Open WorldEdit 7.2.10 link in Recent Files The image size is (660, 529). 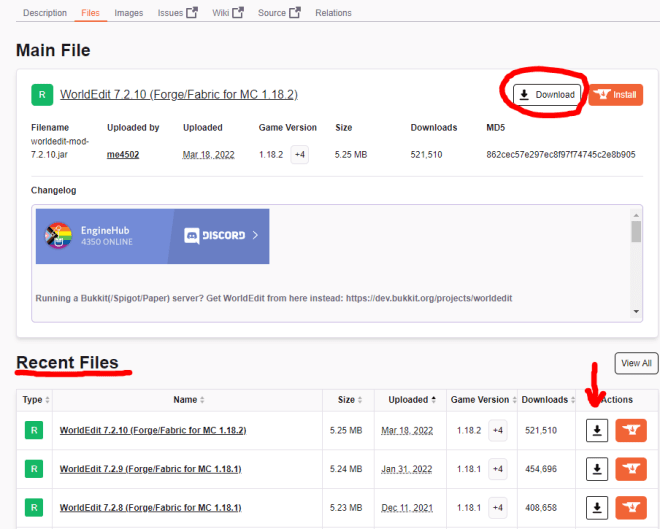153,431
